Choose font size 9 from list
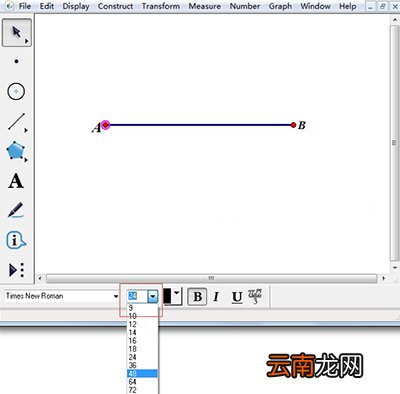Screen dimensions: 400x394 click(143, 308)
